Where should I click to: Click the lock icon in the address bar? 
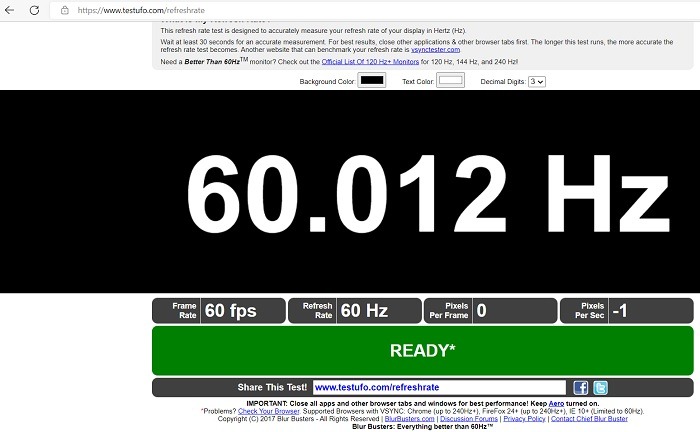65,10
